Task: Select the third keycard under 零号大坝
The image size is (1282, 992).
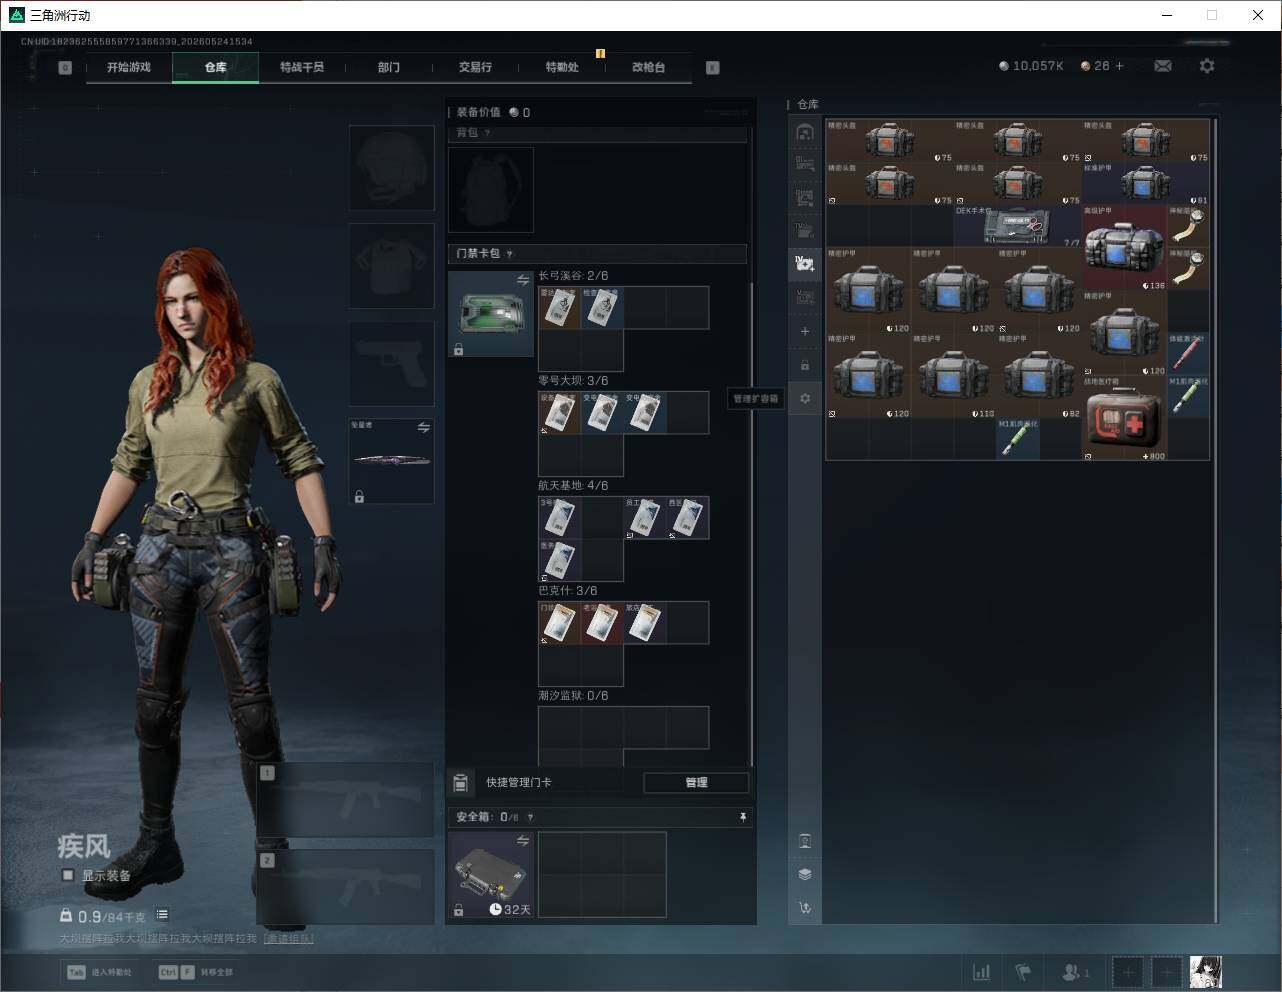Action: coord(644,412)
